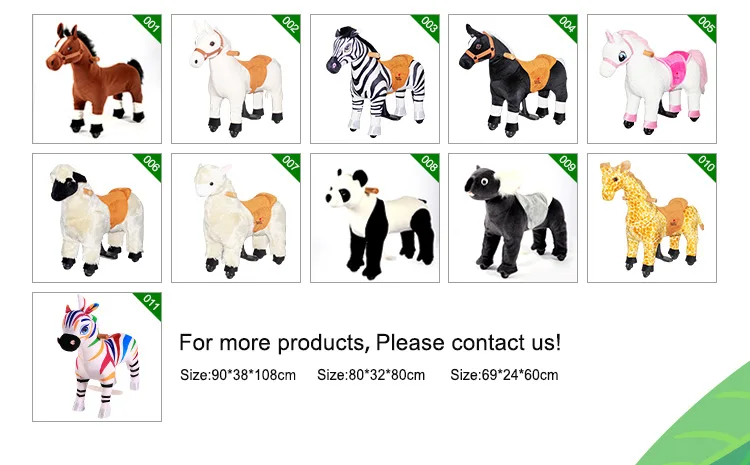This screenshot has height=465, width=750.
Task: Click the green 003 corner ribbon
Action: (428, 26)
